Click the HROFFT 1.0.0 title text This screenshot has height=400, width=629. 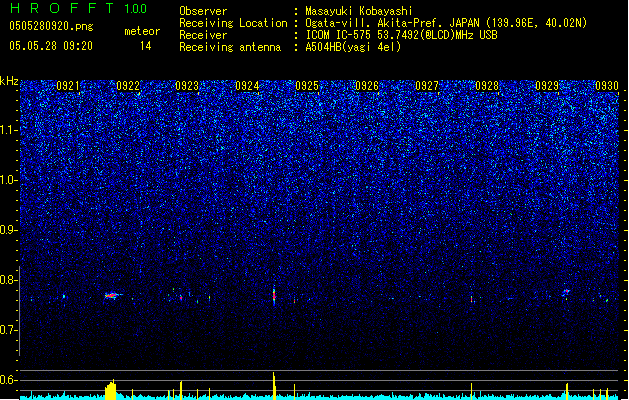click(x=79, y=8)
